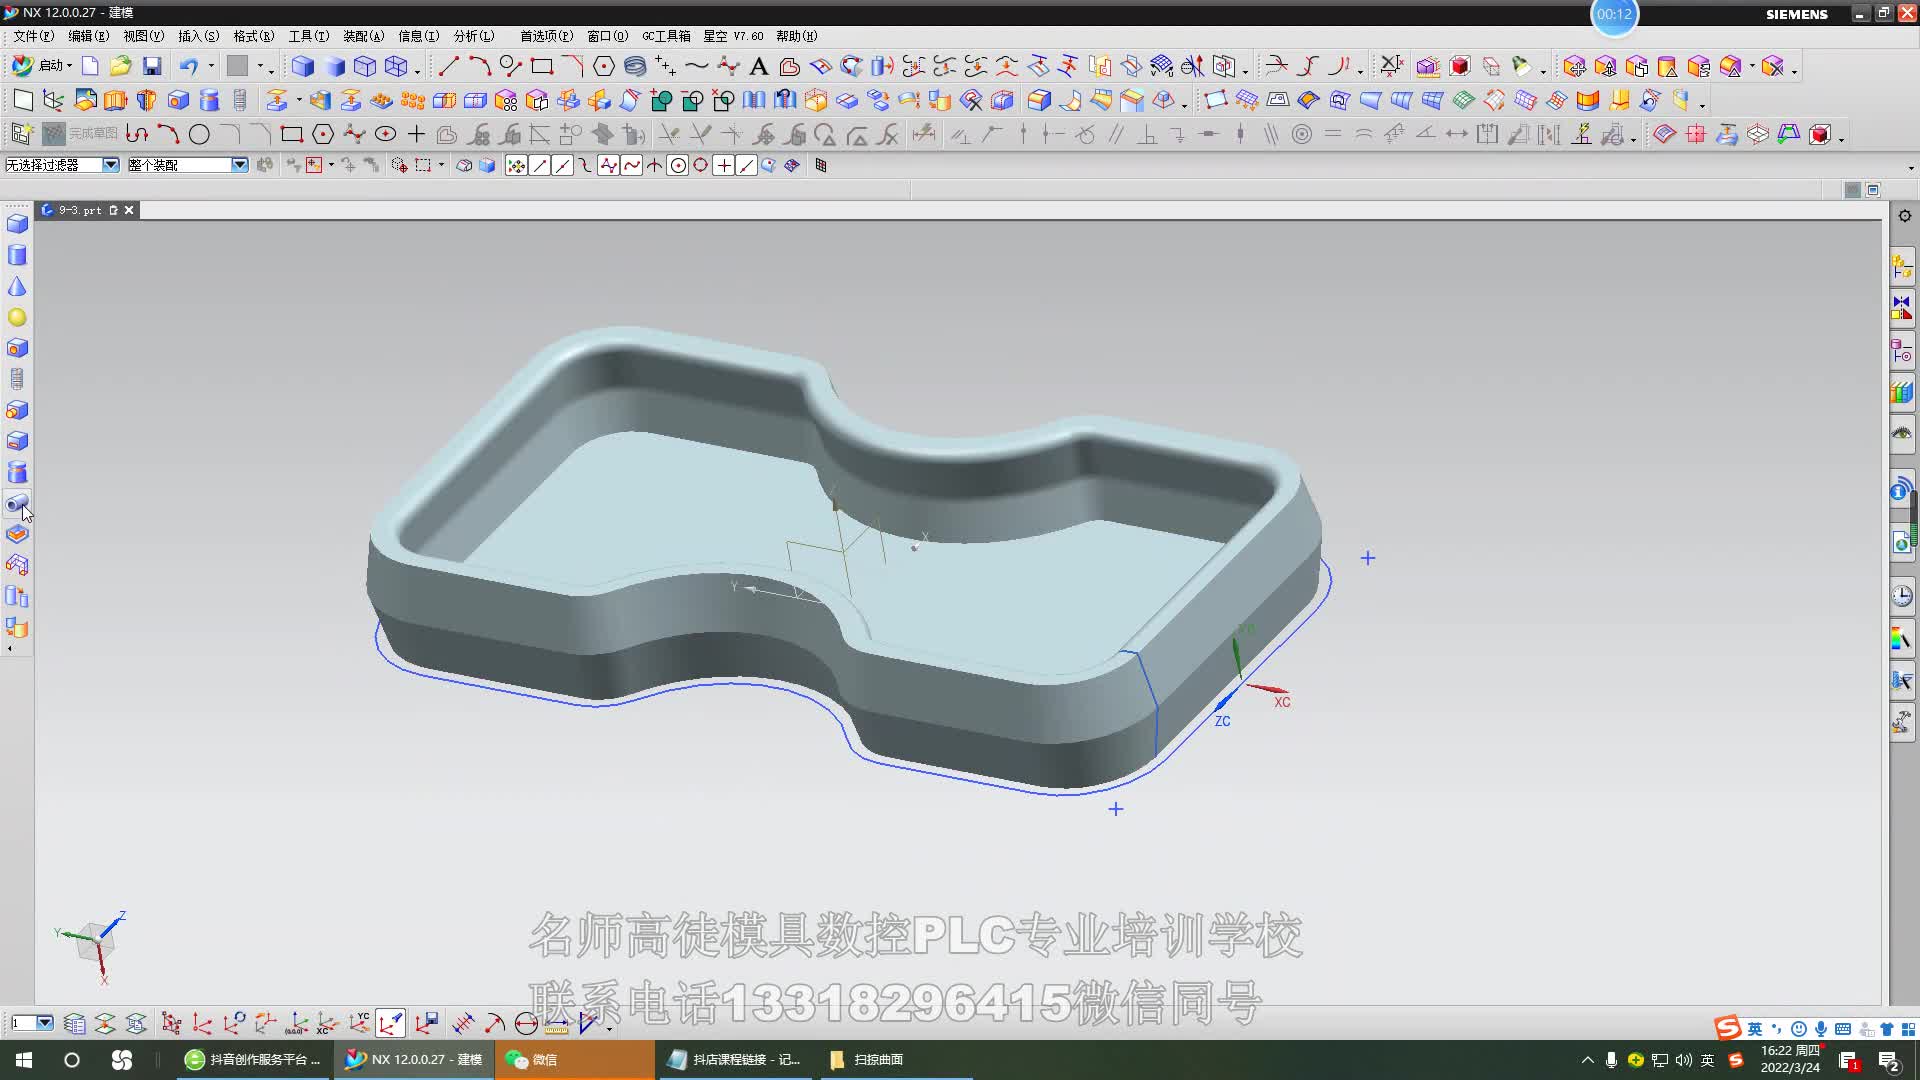Click the sphere primitive icon in left sidebar

pyautogui.click(x=17, y=318)
